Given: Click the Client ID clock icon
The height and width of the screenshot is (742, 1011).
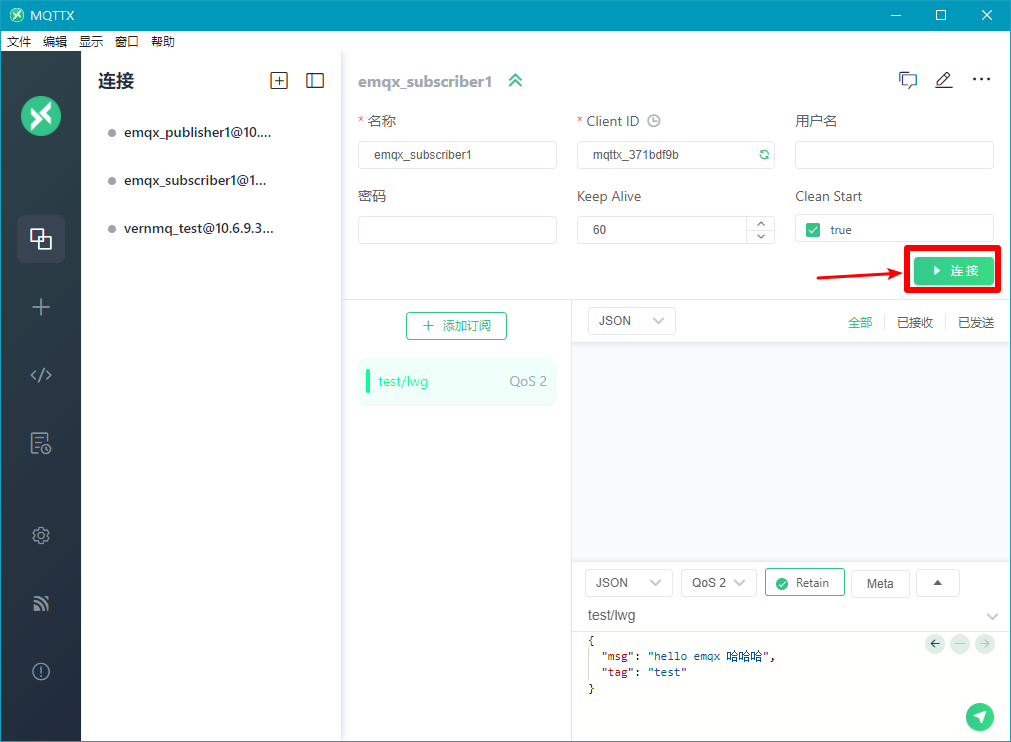Looking at the screenshot, I should [x=654, y=121].
